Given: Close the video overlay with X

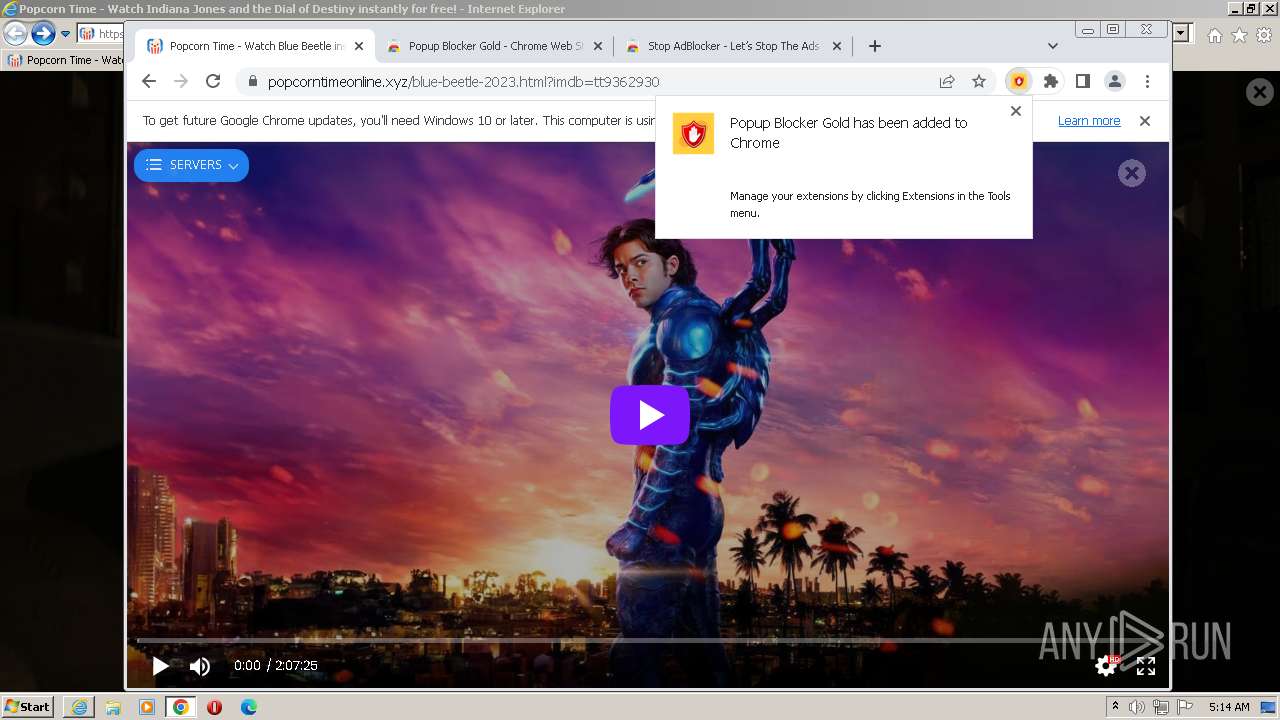Looking at the screenshot, I should [1131, 173].
